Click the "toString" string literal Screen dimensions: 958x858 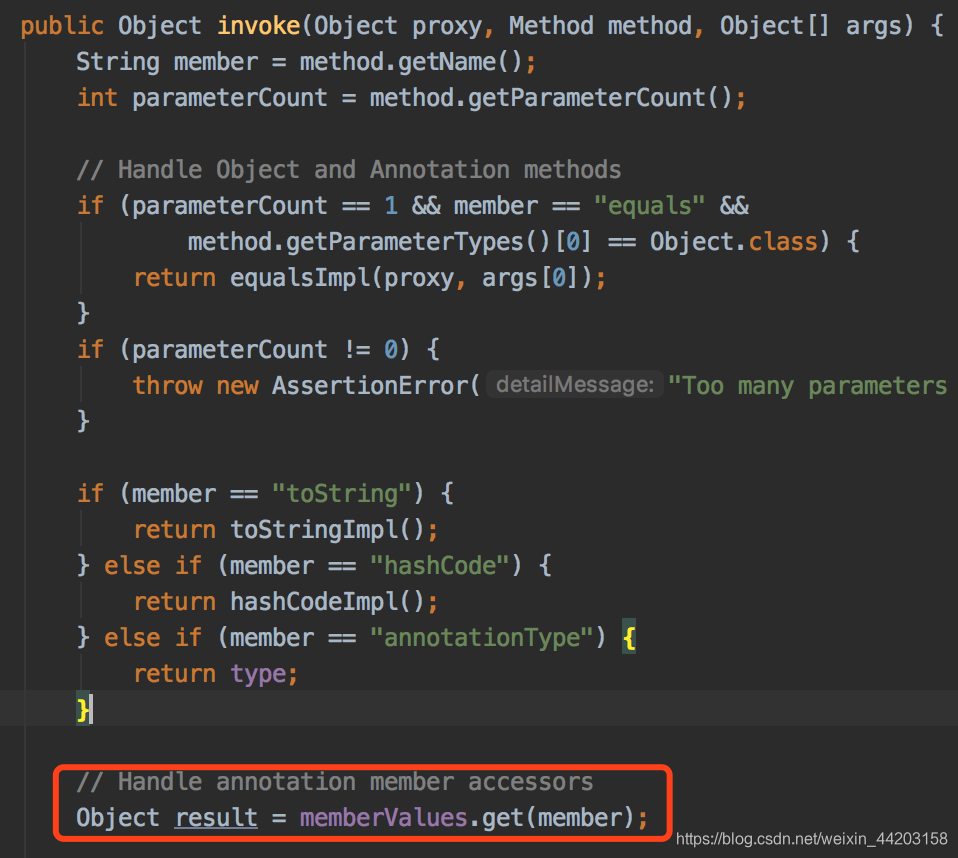click(342, 494)
